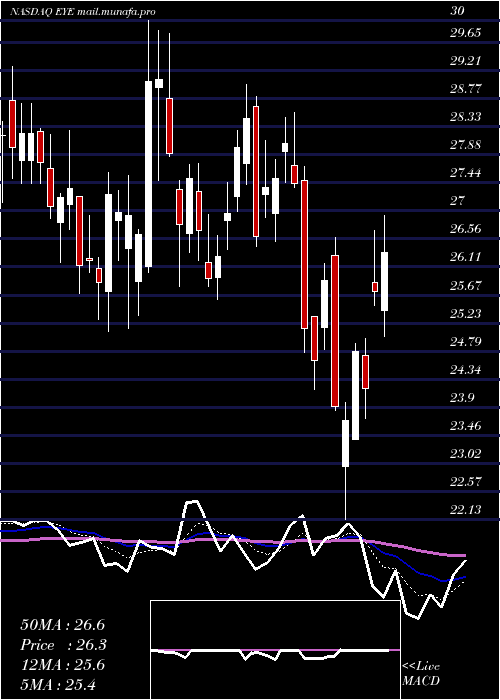Click the tall white candle below 29.21 level
This screenshot has height=700, width=500.
(x=148, y=174)
